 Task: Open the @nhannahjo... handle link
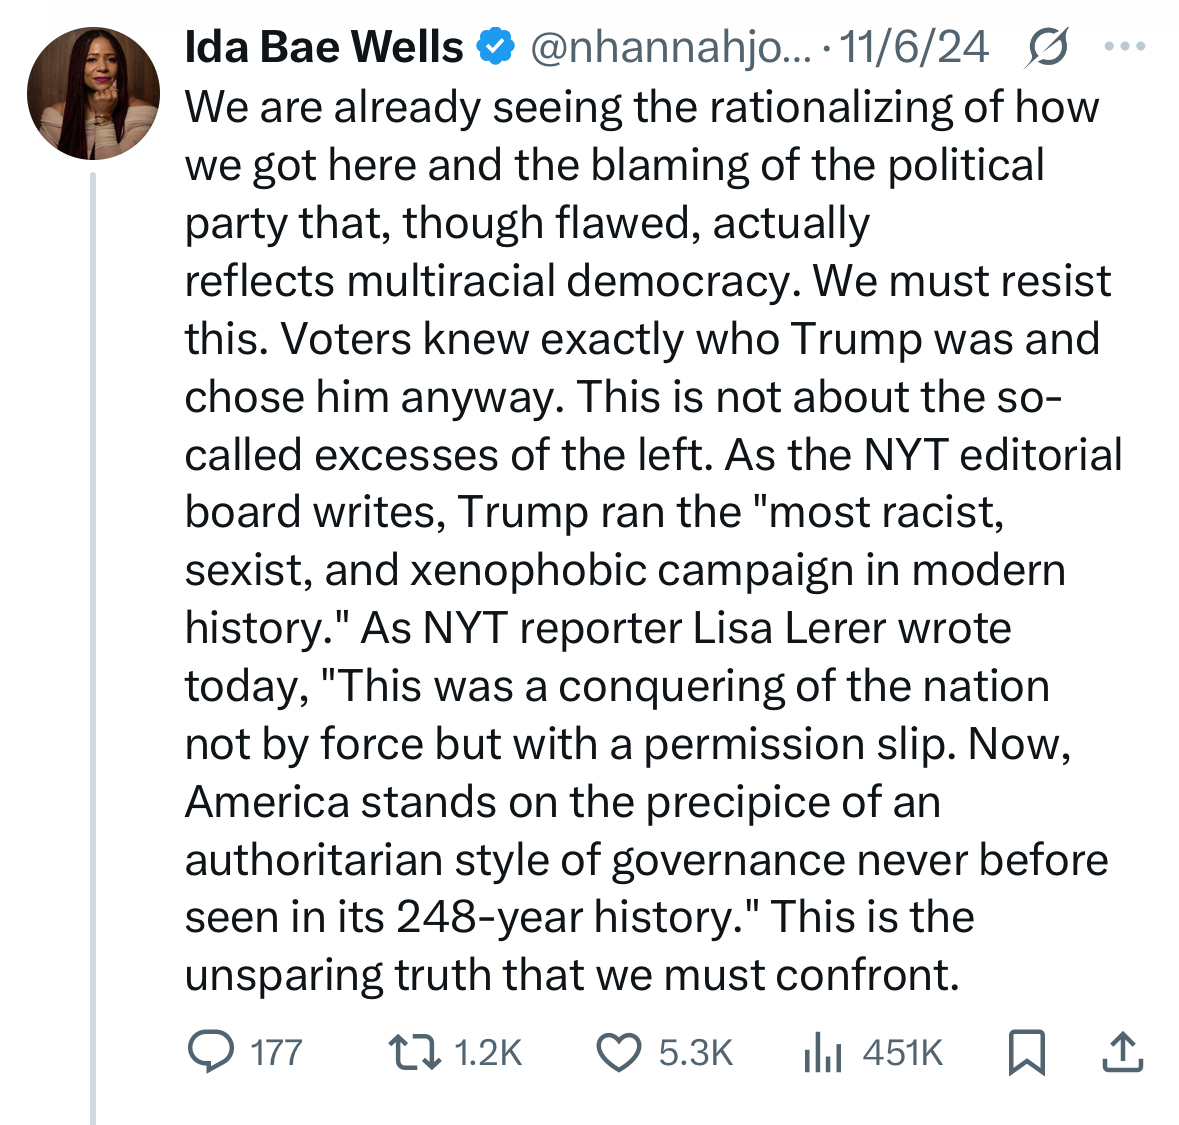(671, 47)
